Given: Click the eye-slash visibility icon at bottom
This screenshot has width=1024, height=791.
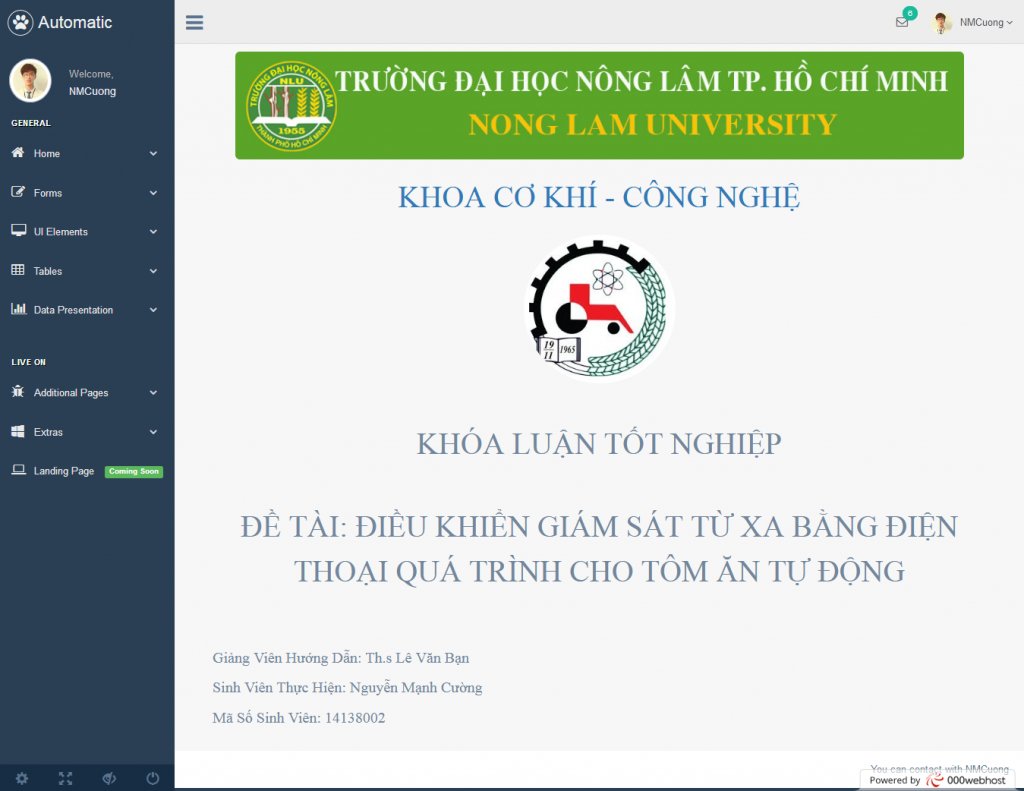Looking at the screenshot, I should point(109,778).
